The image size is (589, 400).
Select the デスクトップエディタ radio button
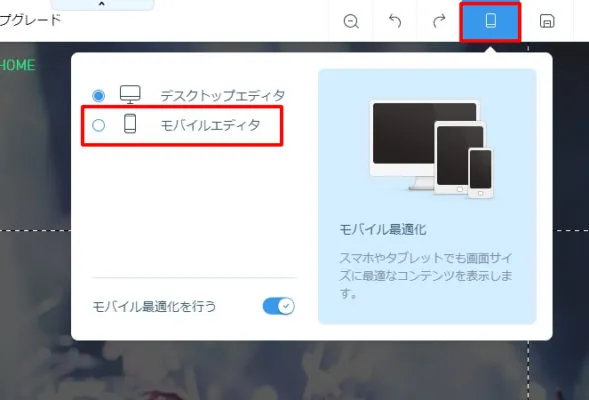pyautogui.click(x=98, y=95)
